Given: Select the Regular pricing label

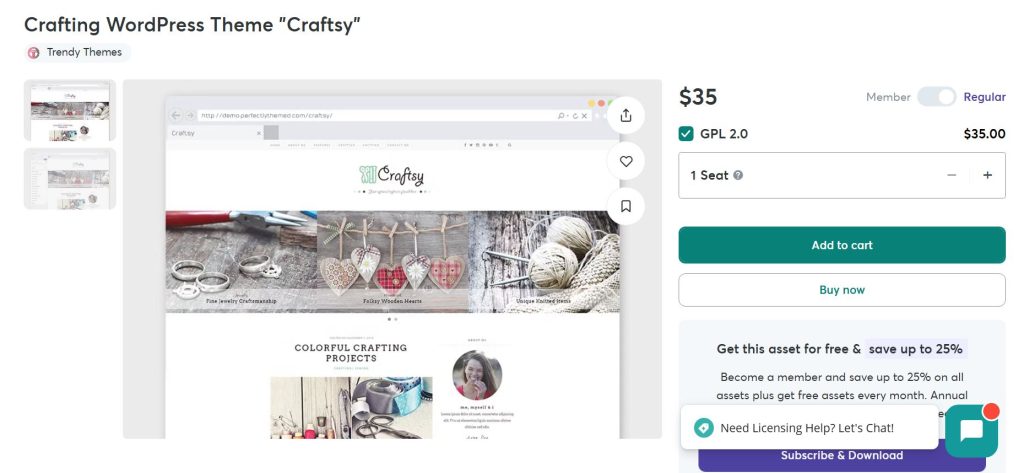Looking at the screenshot, I should click(984, 97).
